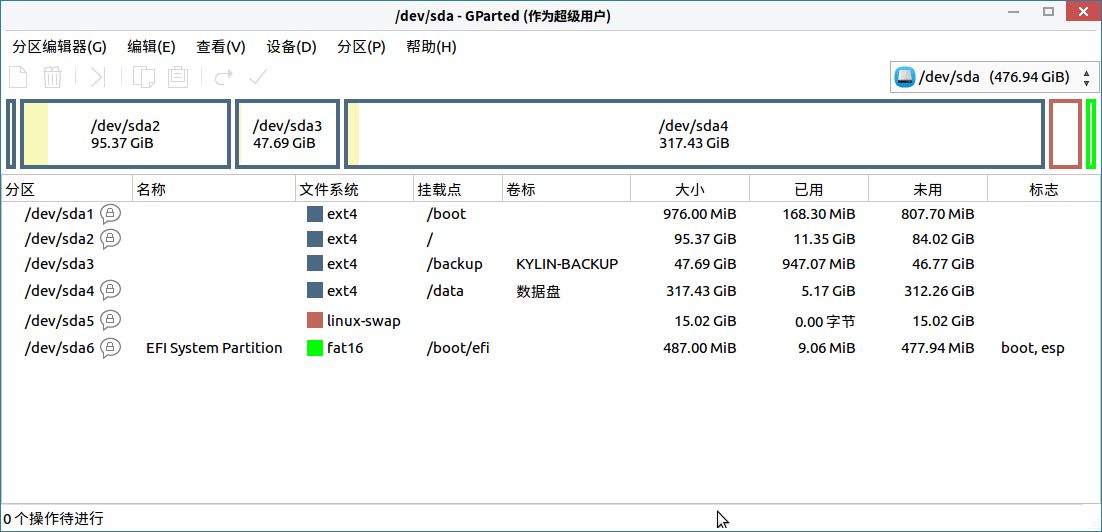
Task: Click the 477.94 MiB unused value
Action: tap(938, 348)
